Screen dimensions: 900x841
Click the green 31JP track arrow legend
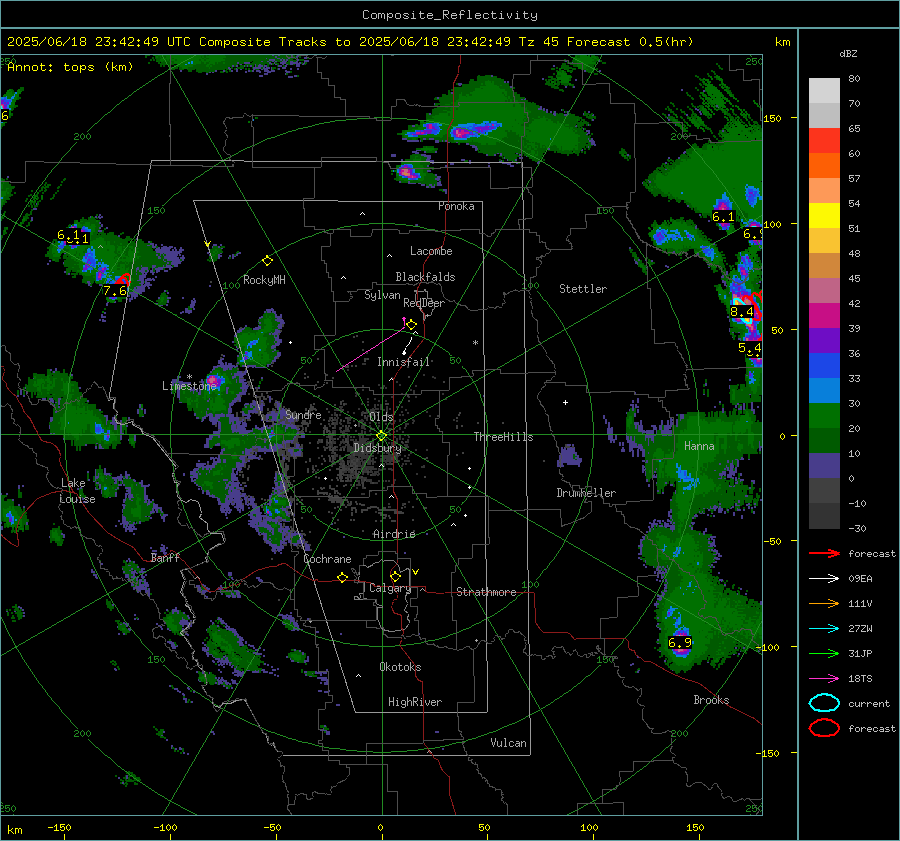pyautogui.click(x=824, y=653)
